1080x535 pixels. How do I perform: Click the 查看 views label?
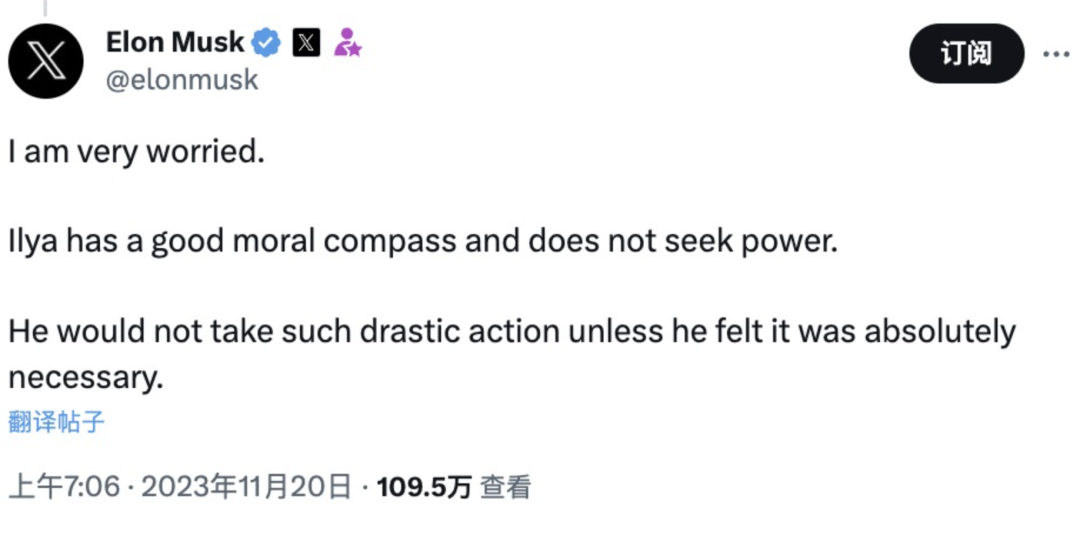point(505,487)
